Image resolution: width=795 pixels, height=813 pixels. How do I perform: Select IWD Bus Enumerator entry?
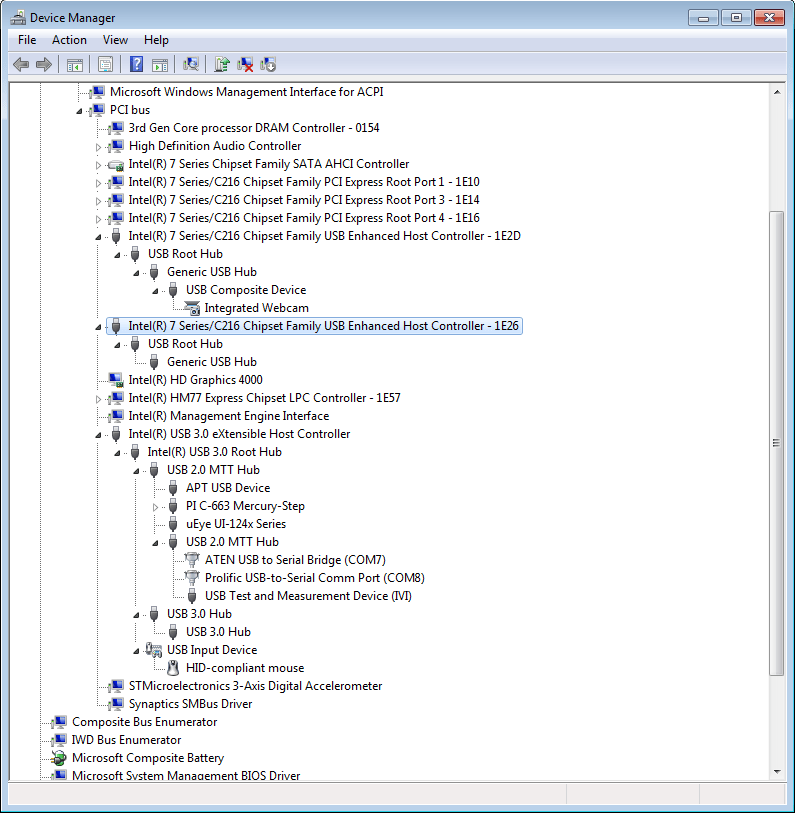126,740
